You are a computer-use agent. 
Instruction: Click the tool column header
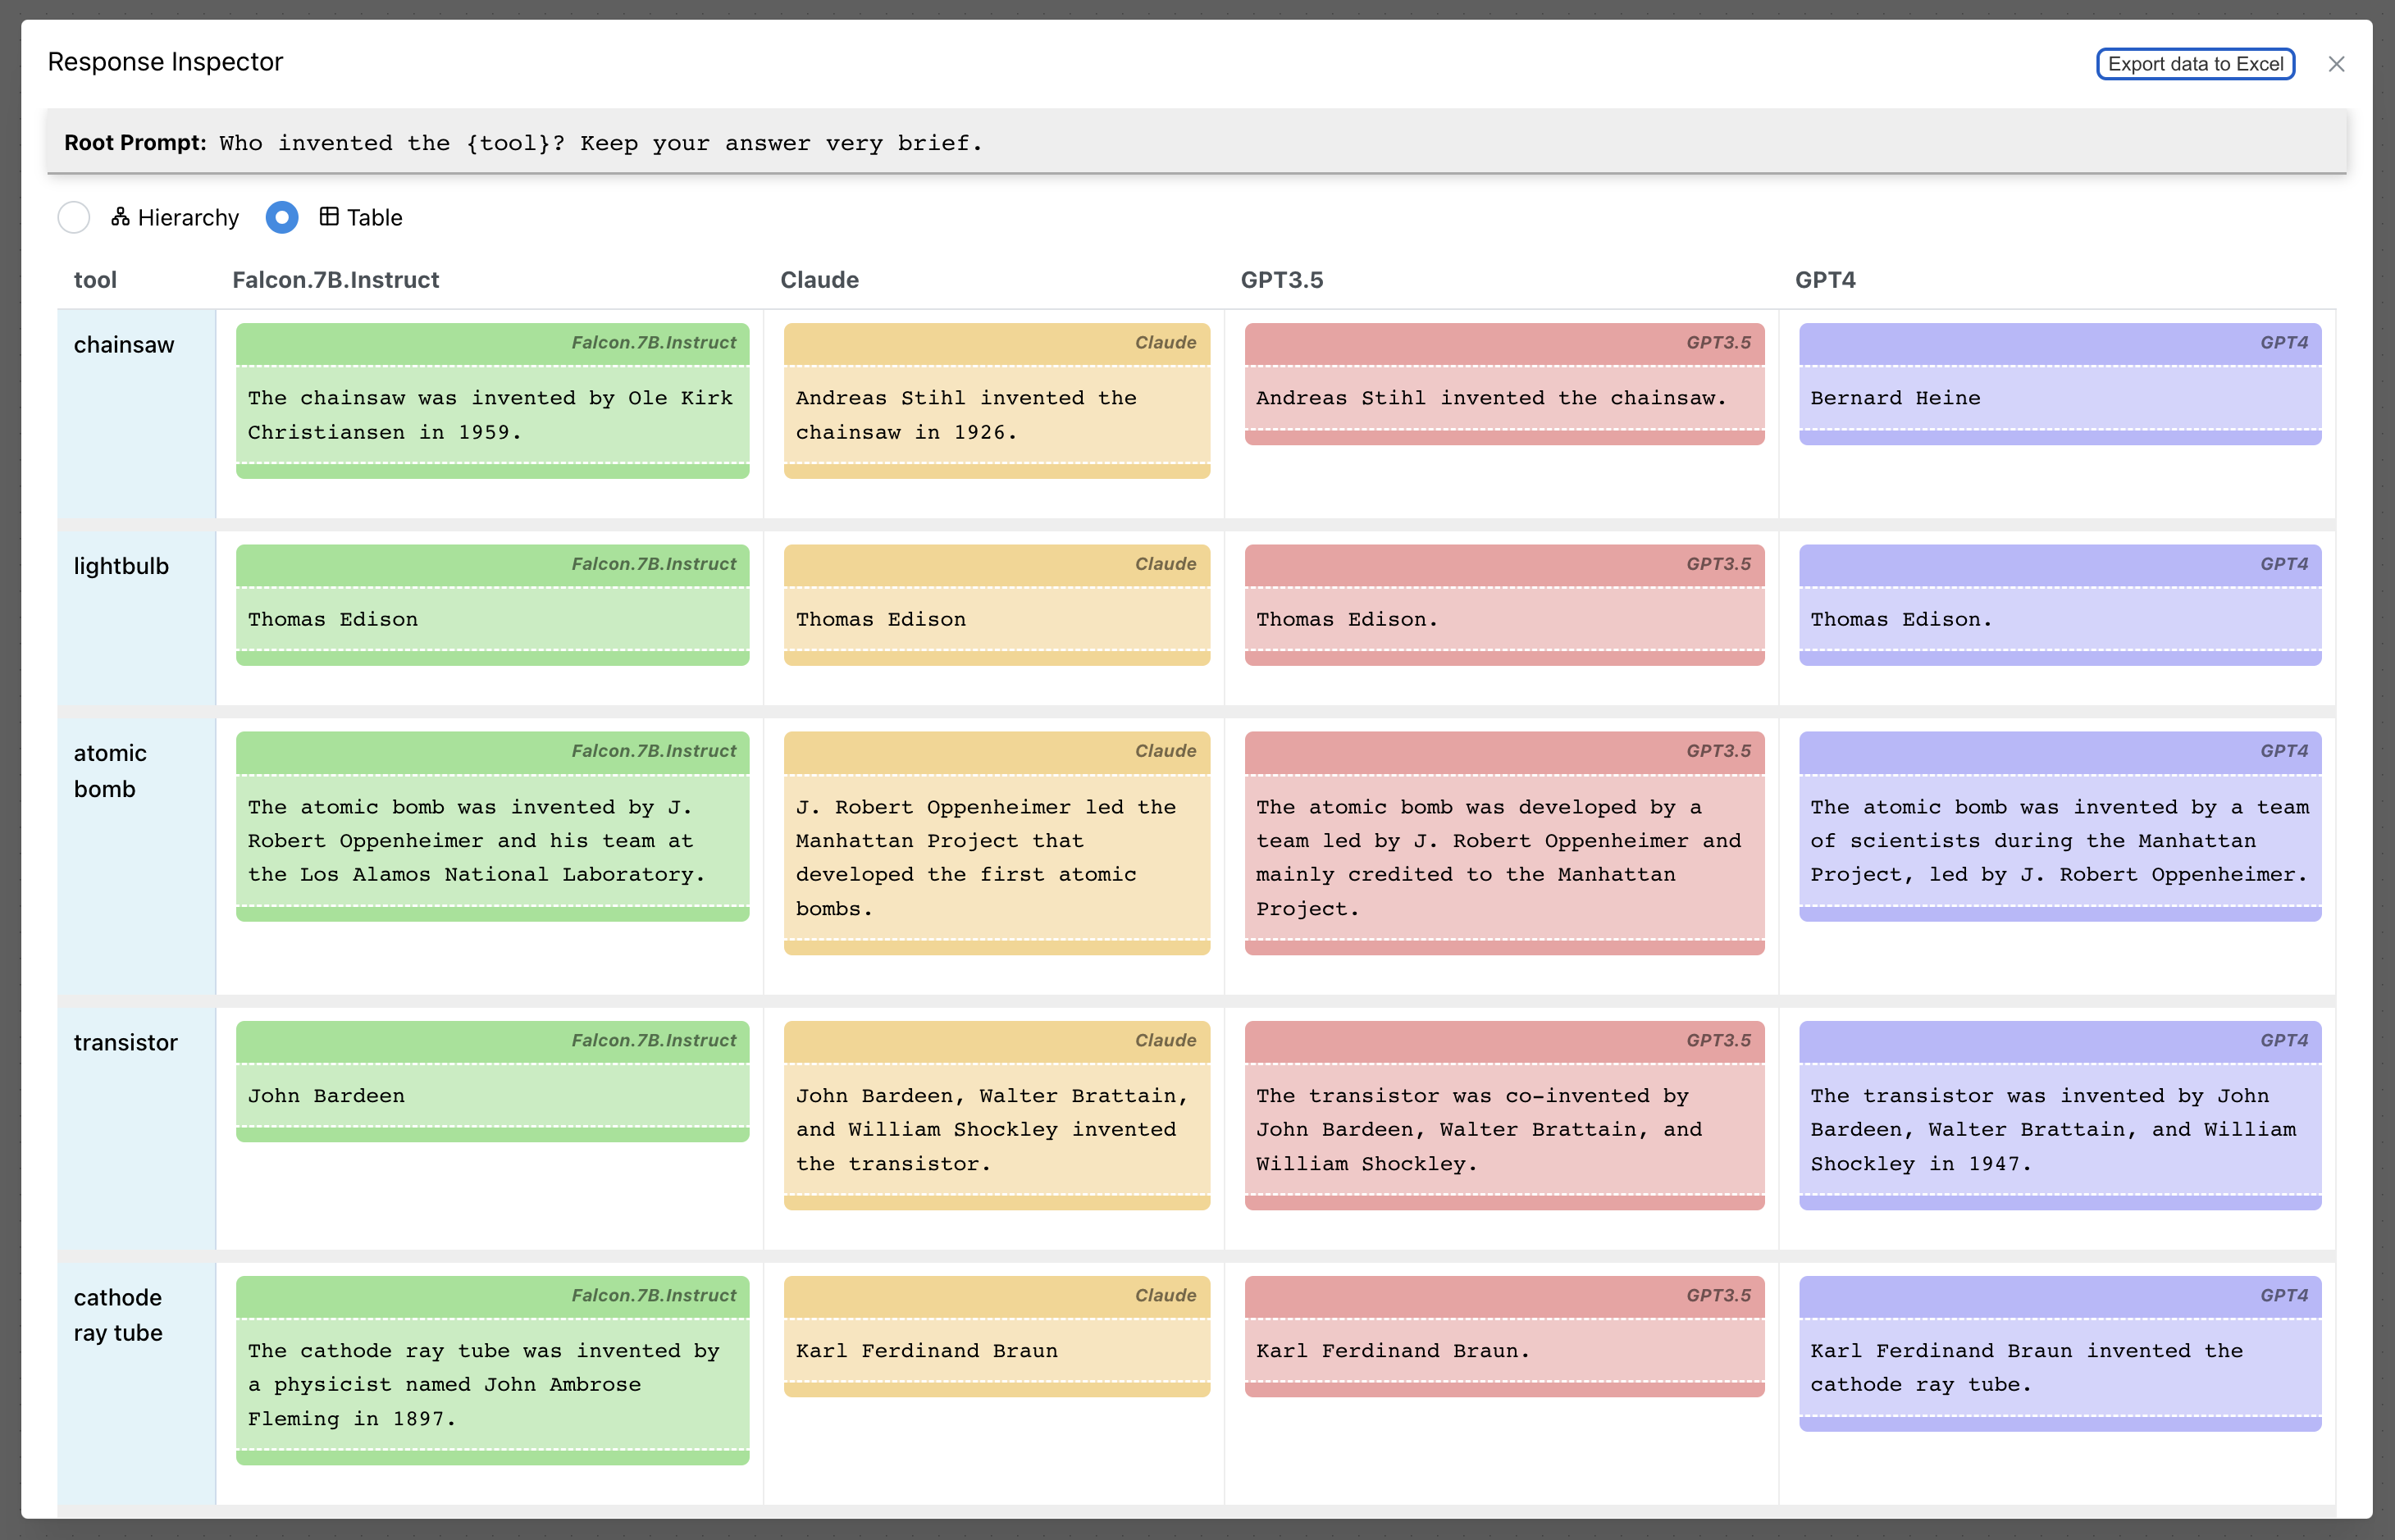95,280
